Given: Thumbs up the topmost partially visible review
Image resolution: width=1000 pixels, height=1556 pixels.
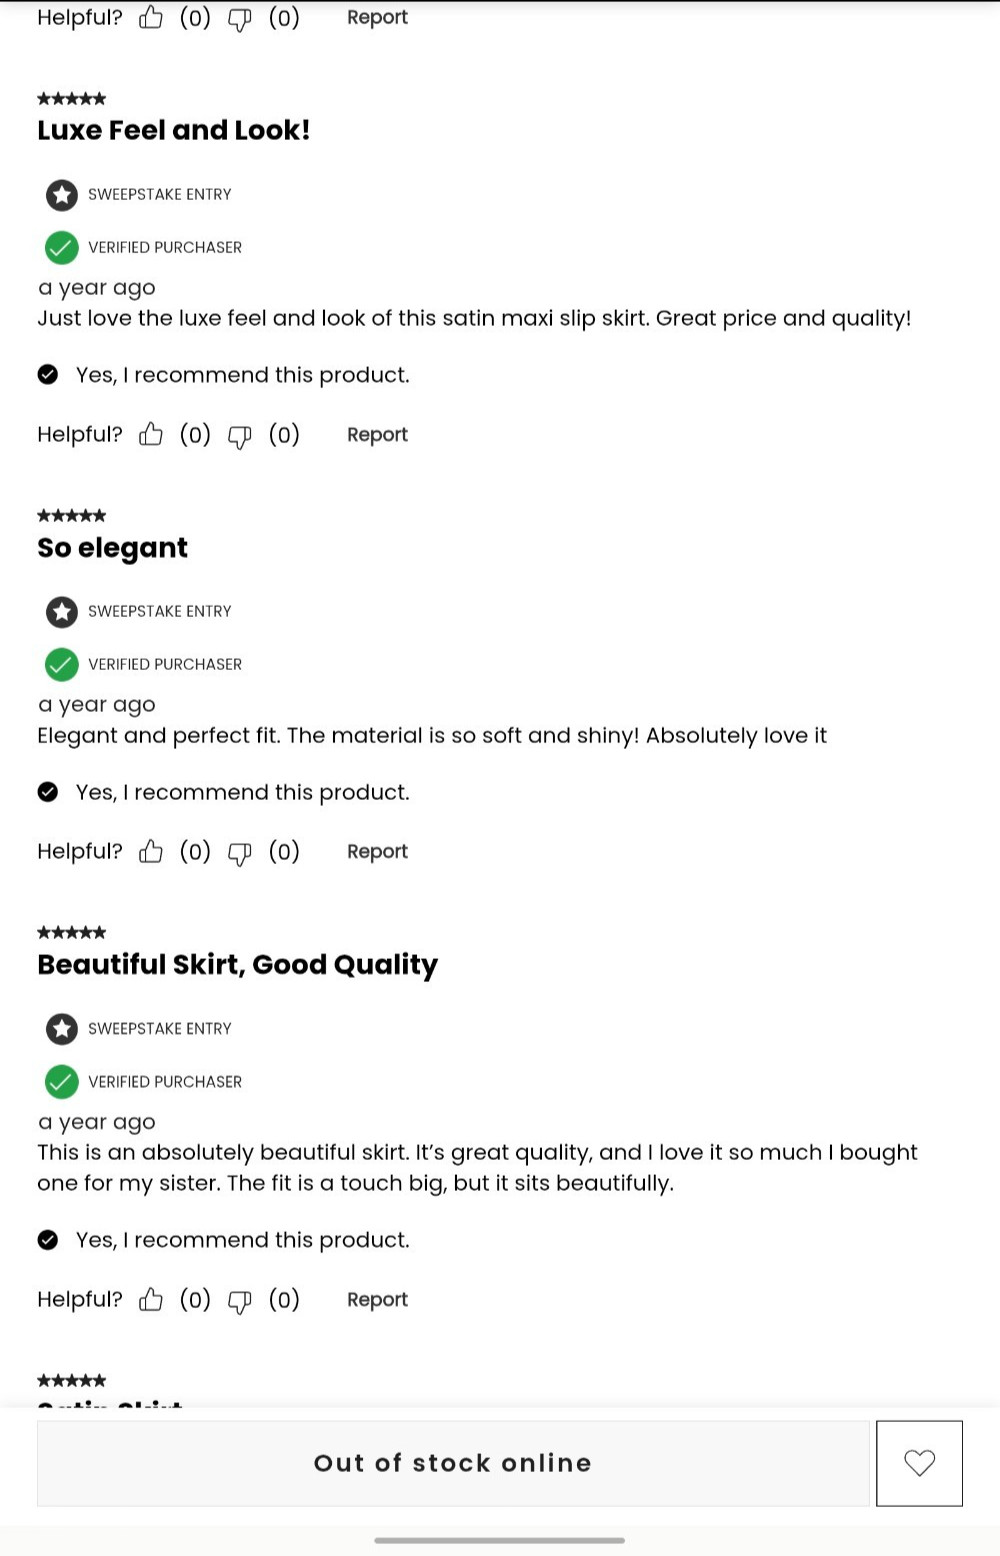Looking at the screenshot, I should [x=151, y=17].
